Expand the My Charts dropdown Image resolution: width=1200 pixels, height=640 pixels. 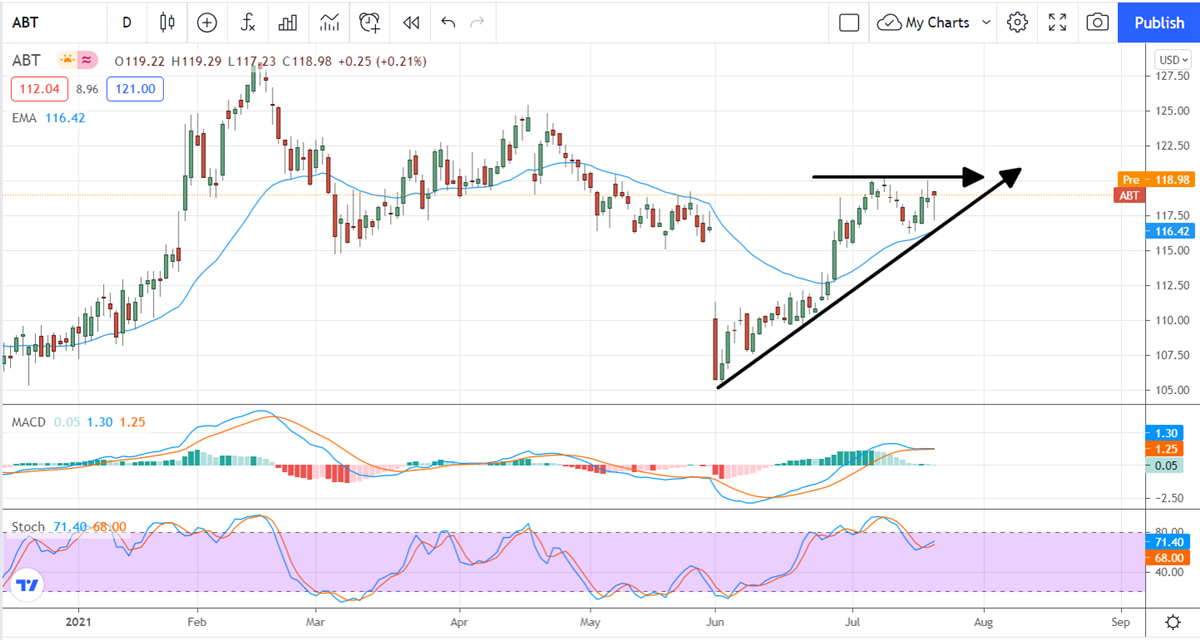935,22
